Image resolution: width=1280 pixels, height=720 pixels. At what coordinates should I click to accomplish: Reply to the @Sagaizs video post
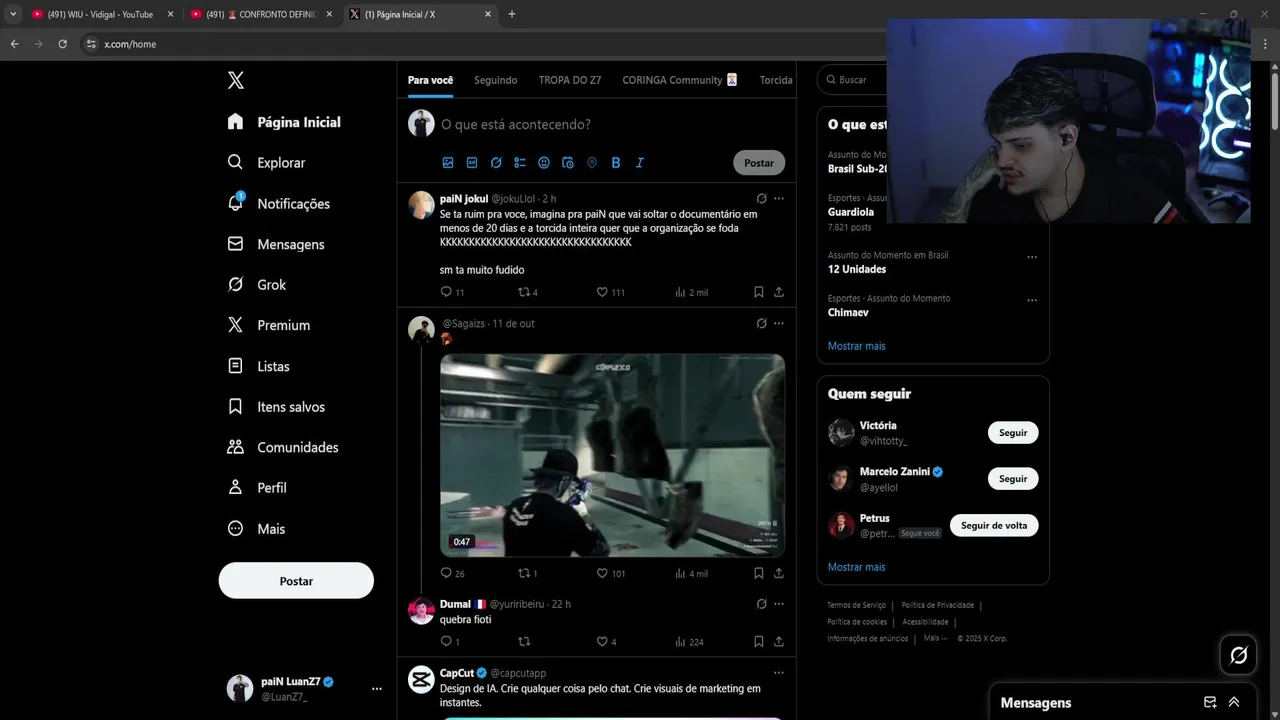pyautogui.click(x=452, y=573)
